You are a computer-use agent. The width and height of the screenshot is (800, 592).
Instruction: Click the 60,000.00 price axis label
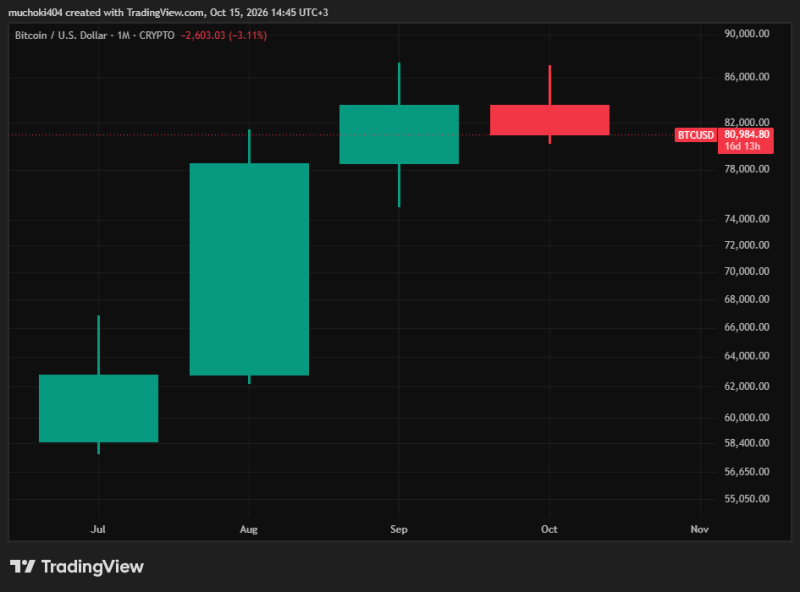(747, 417)
